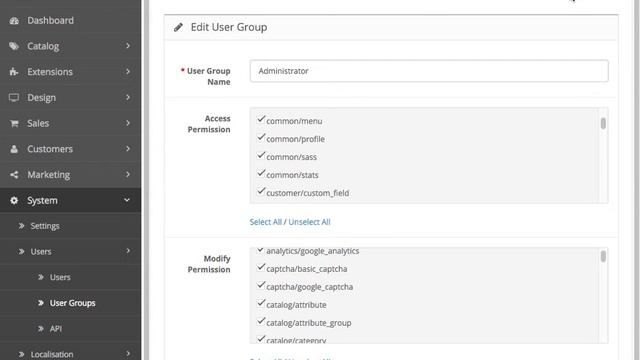Expand the Catalog menu chevron
The width and height of the screenshot is (640, 360).
point(128,46)
